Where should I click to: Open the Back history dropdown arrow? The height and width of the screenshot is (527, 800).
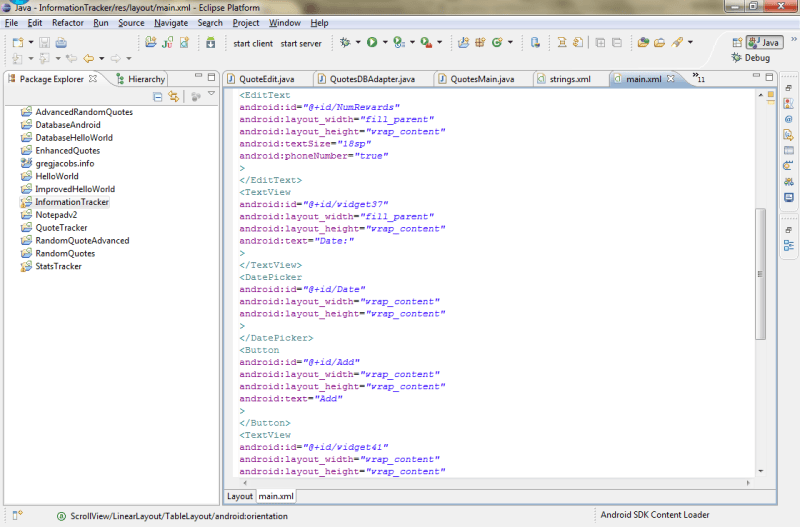tap(102, 58)
